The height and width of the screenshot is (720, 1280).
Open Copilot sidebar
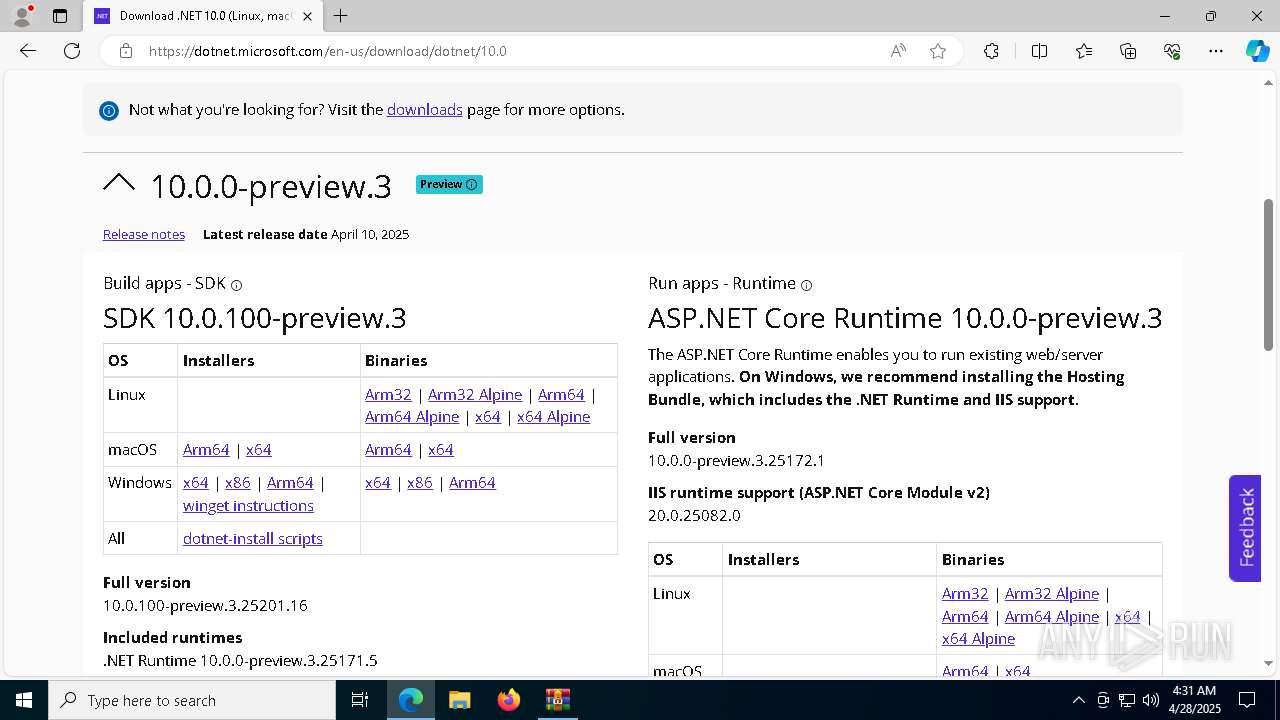[1257, 51]
